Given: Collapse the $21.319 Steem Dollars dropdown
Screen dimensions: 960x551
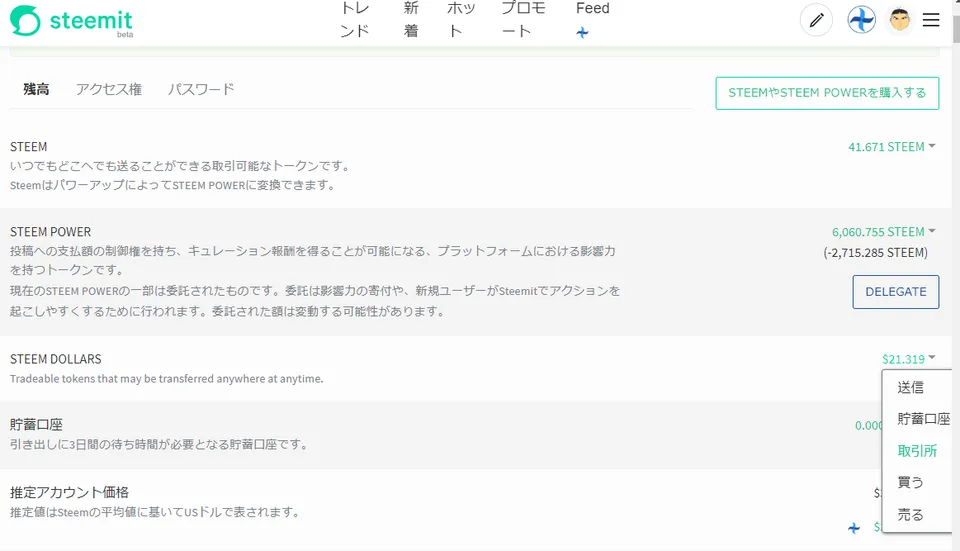Looking at the screenshot, I should [909, 359].
